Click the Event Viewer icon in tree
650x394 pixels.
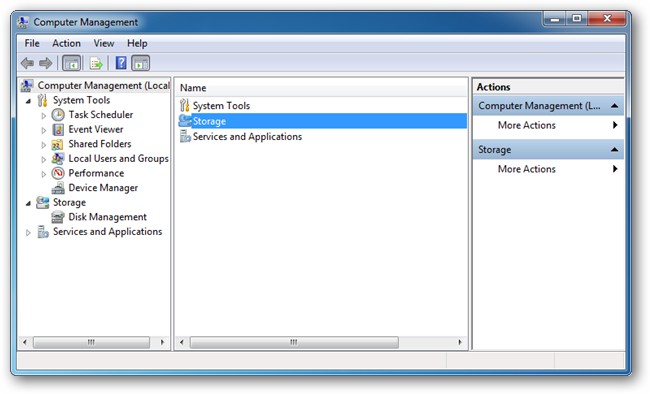[x=58, y=129]
